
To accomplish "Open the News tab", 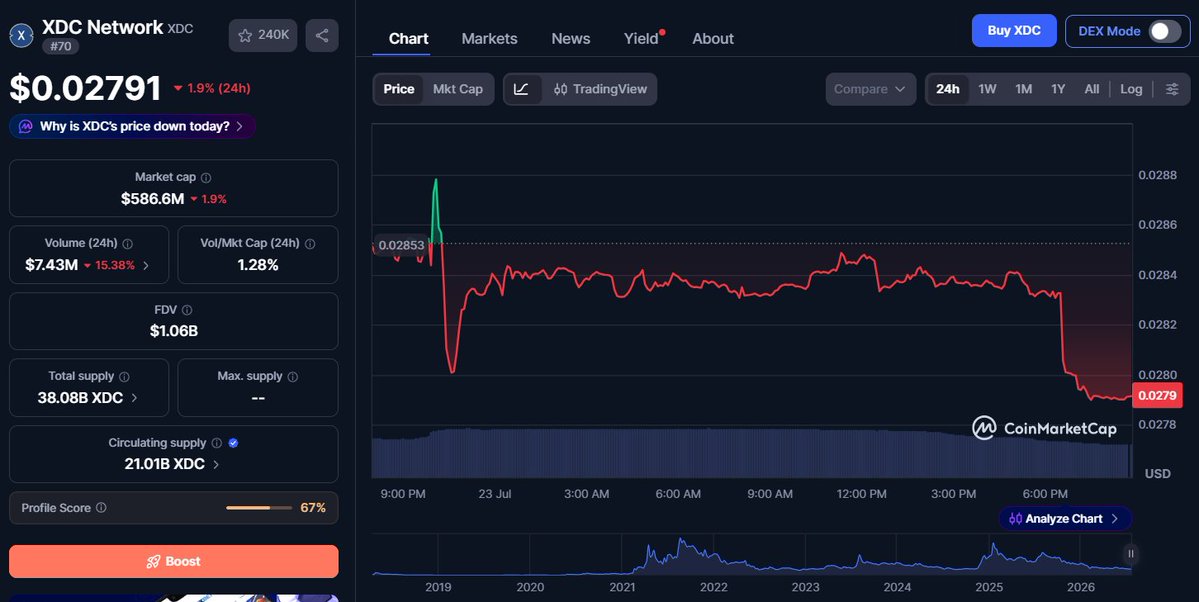I will tap(571, 38).
